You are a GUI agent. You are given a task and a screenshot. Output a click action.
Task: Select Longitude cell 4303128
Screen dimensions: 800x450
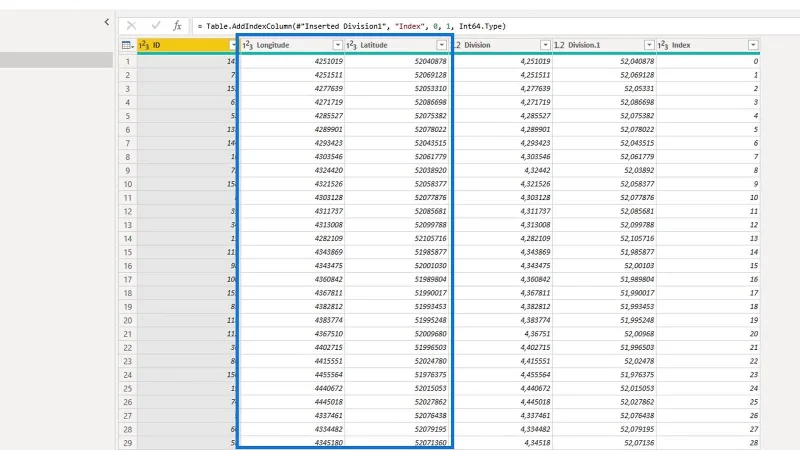(292, 197)
